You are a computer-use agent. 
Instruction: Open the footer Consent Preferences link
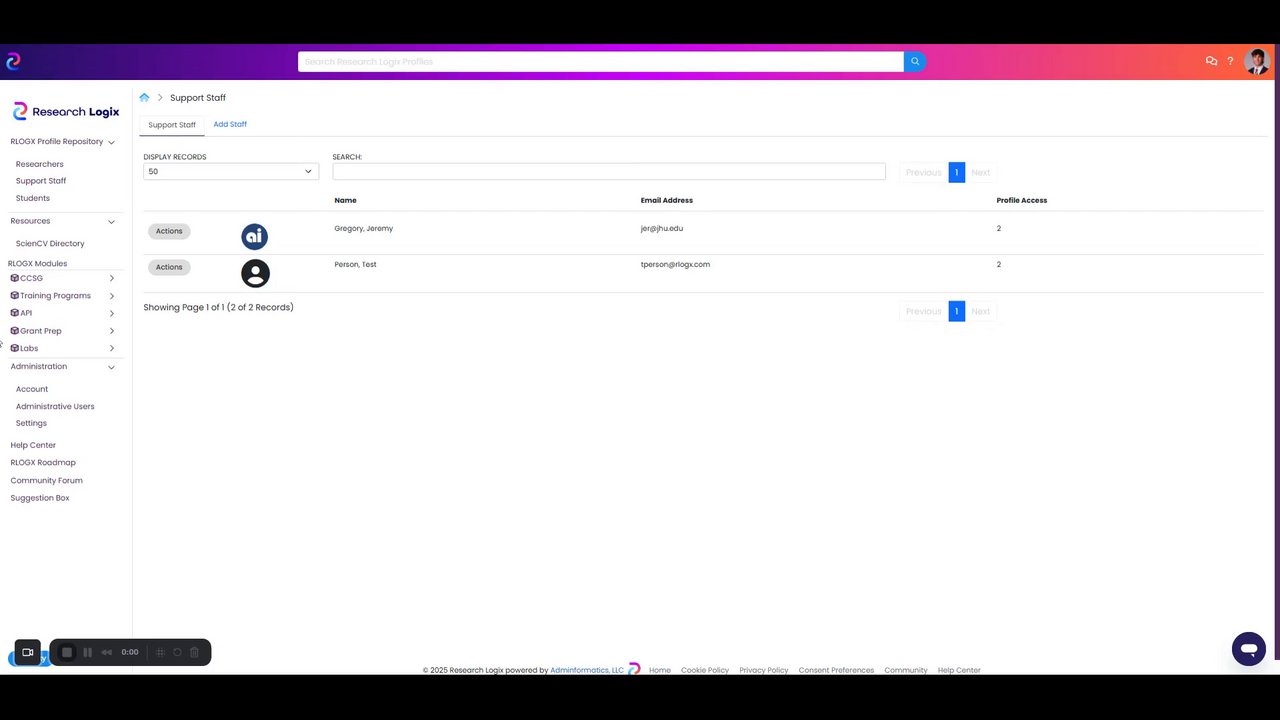tap(836, 670)
